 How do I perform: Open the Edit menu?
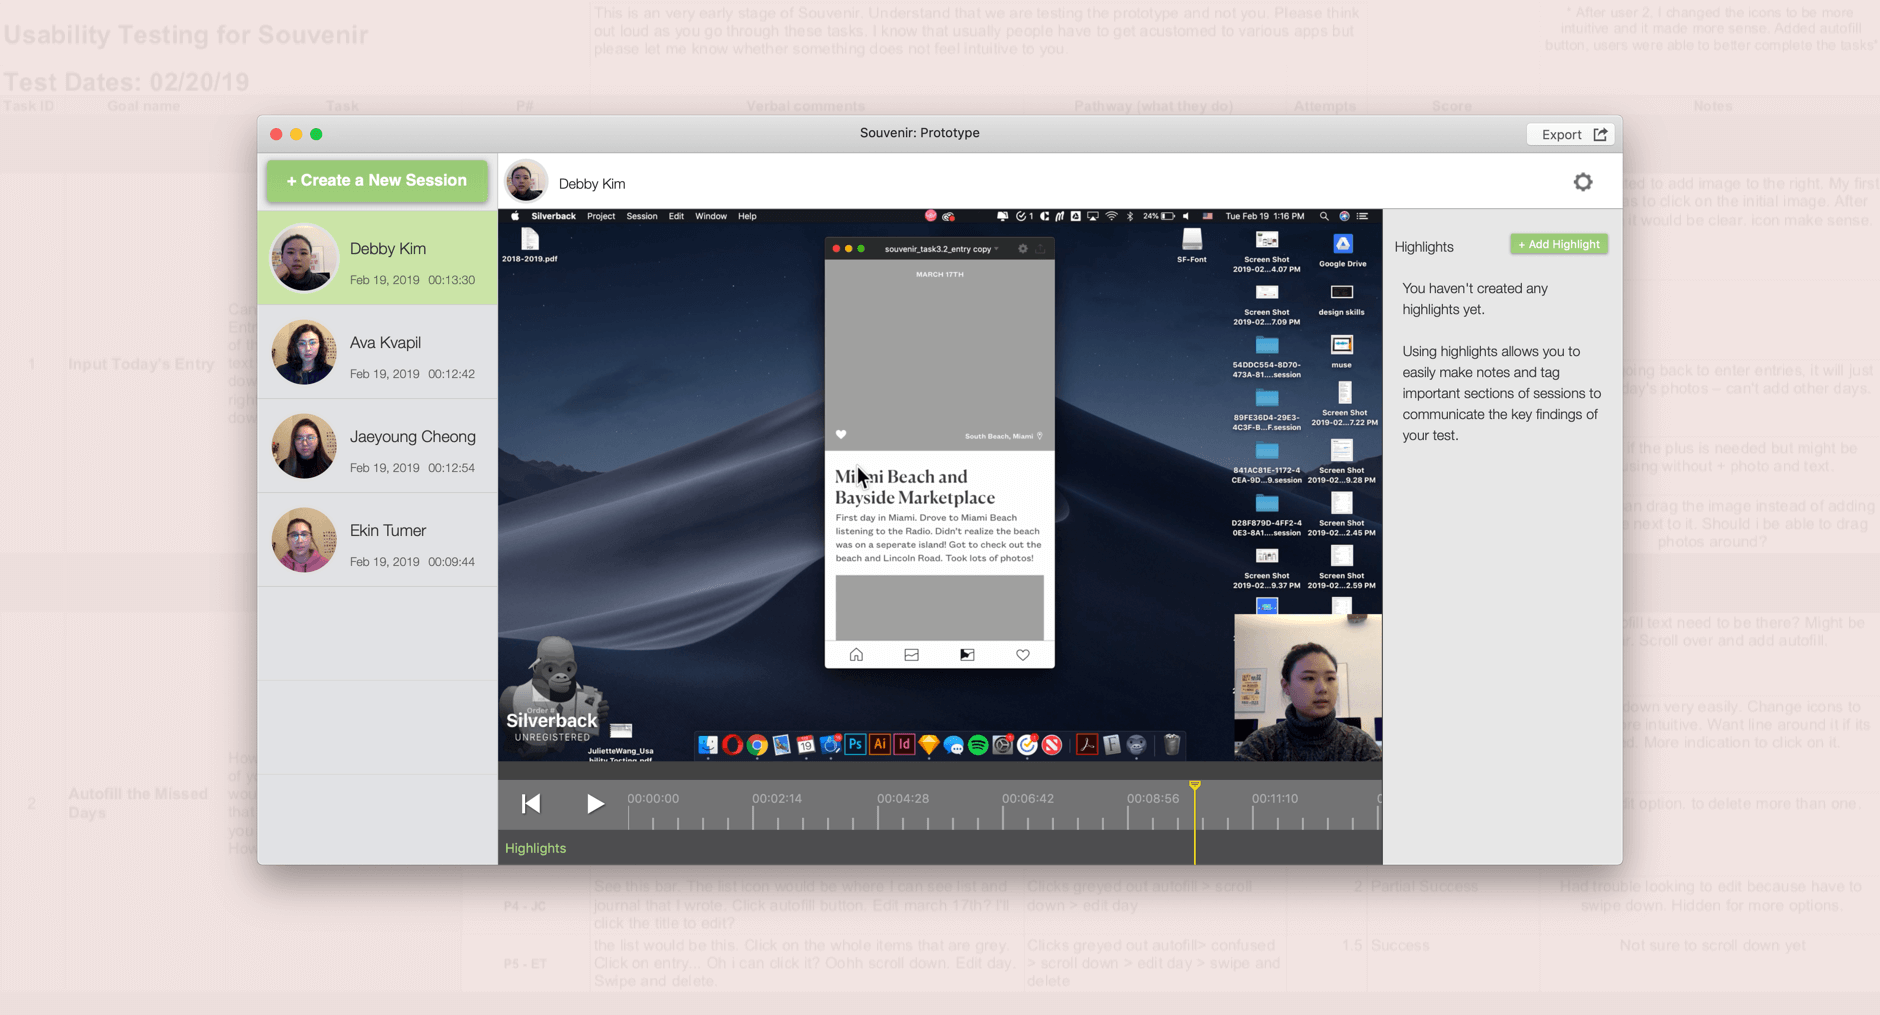coord(676,216)
